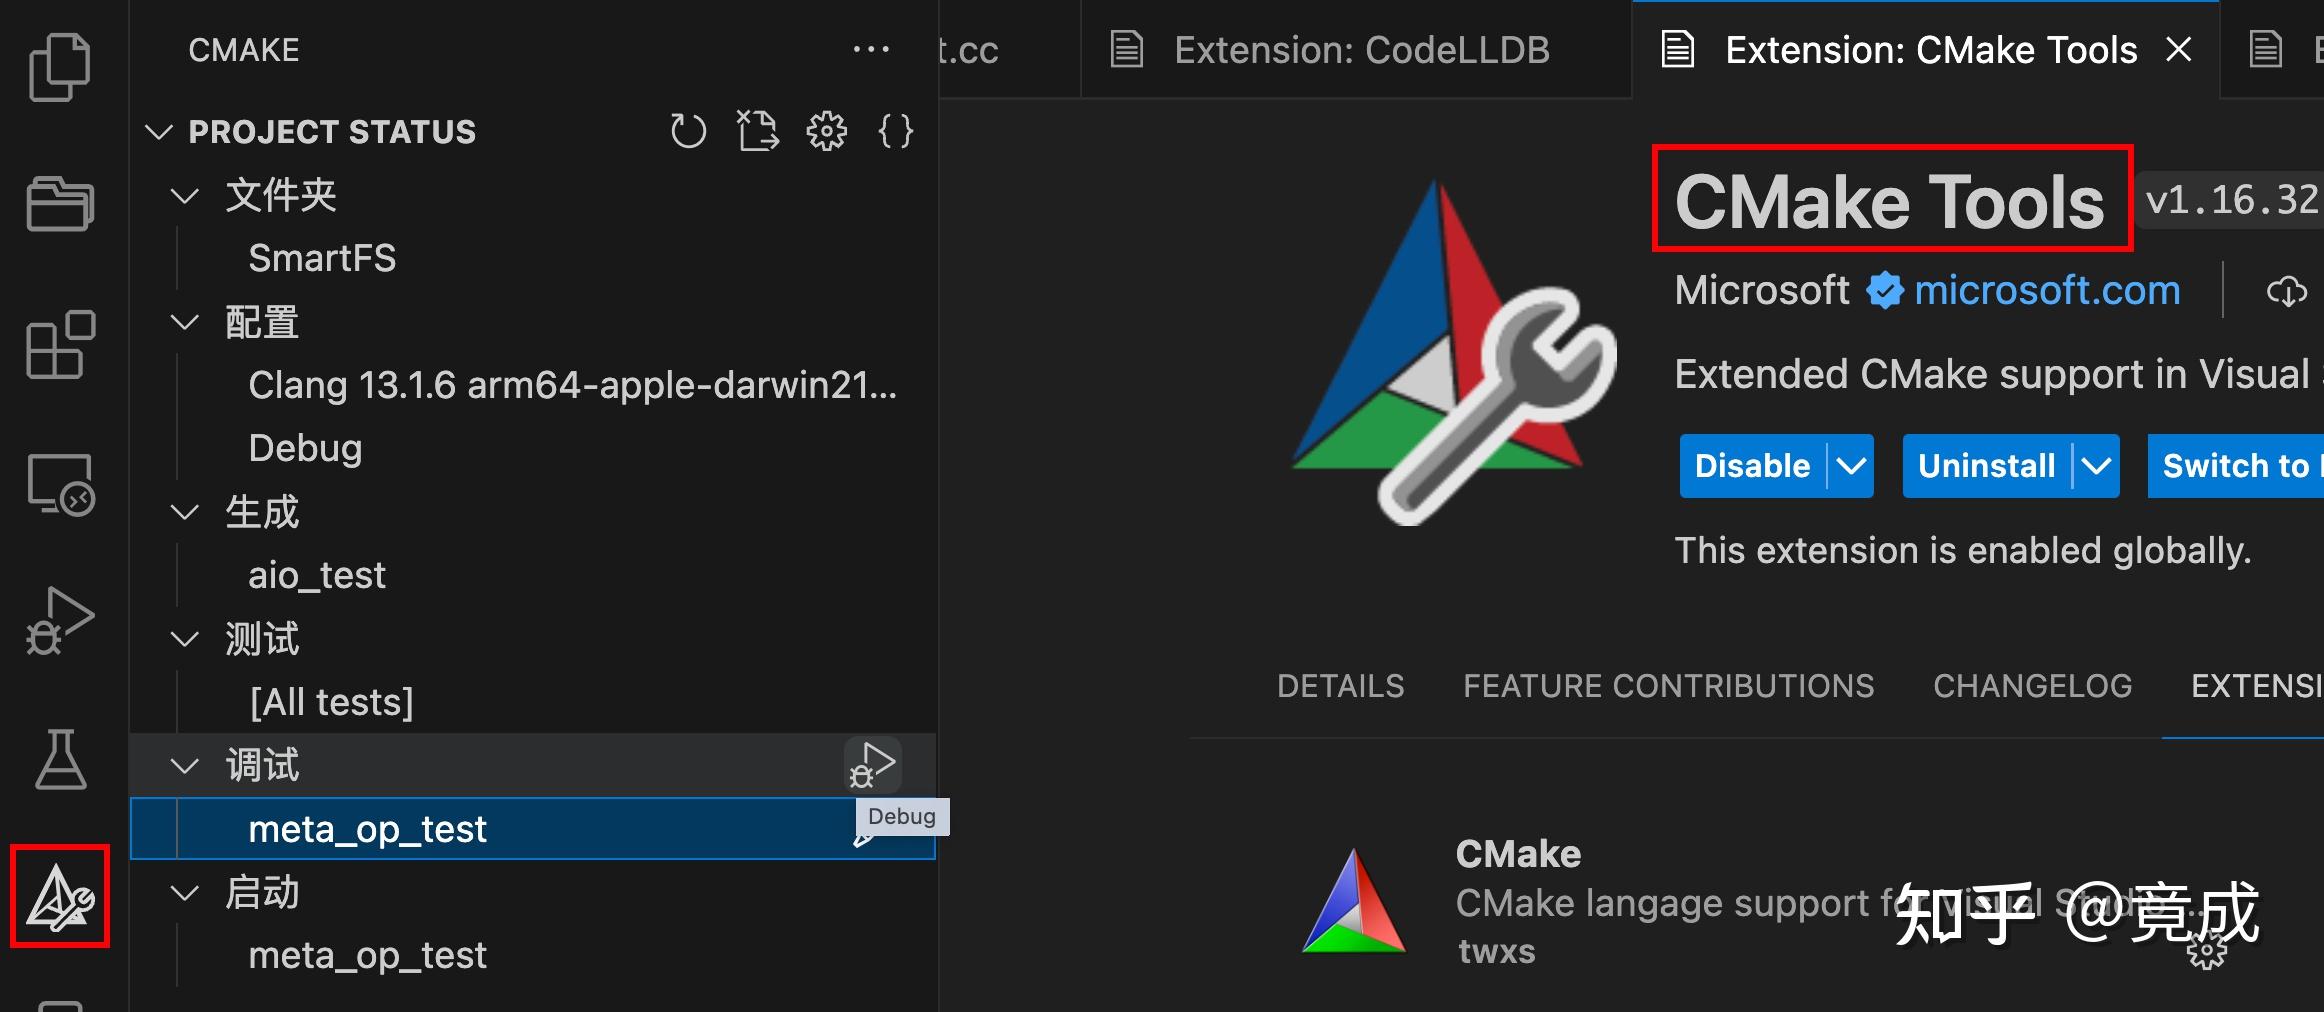The width and height of the screenshot is (2324, 1012).
Task: Open the CMake settings gear icon
Action: click(x=826, y=130)
